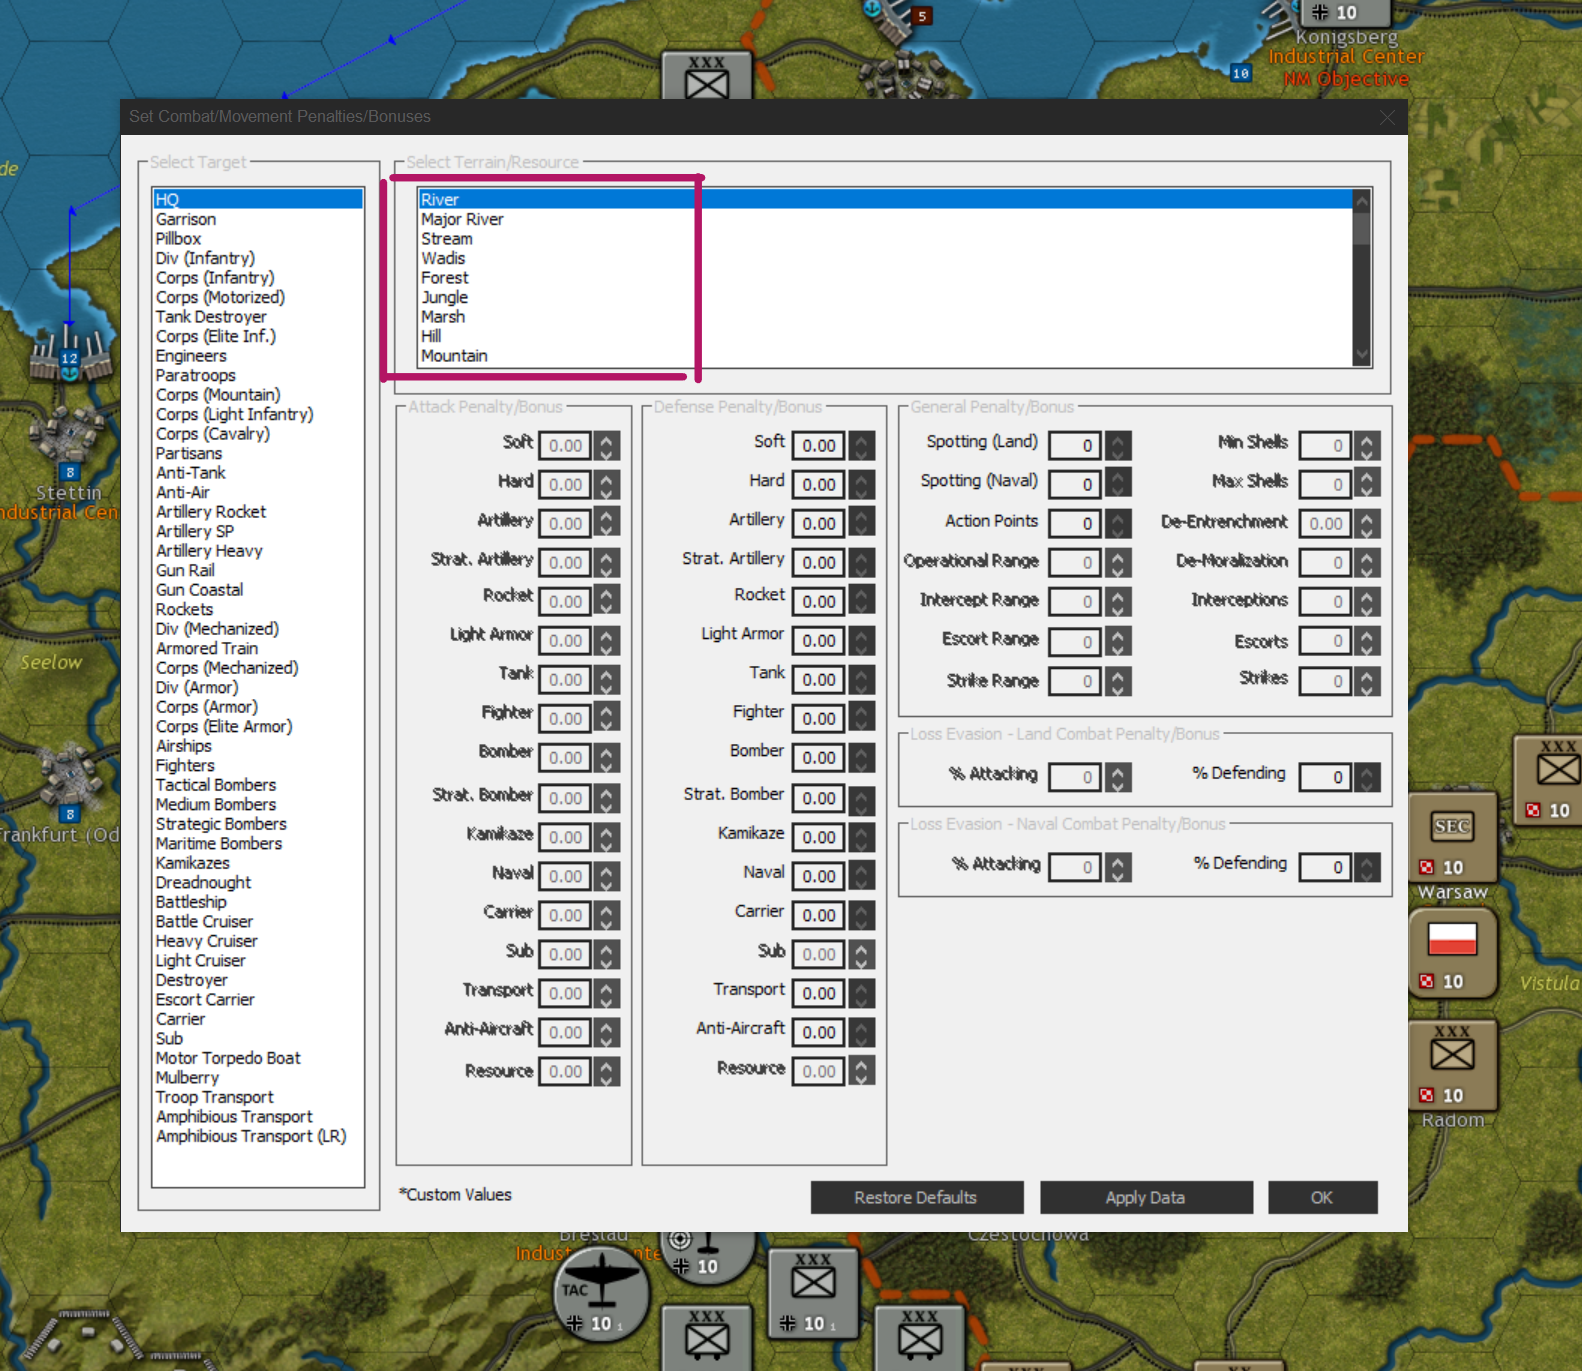
Task: Click the Defense Tank value field
Action: pos(819,680)
